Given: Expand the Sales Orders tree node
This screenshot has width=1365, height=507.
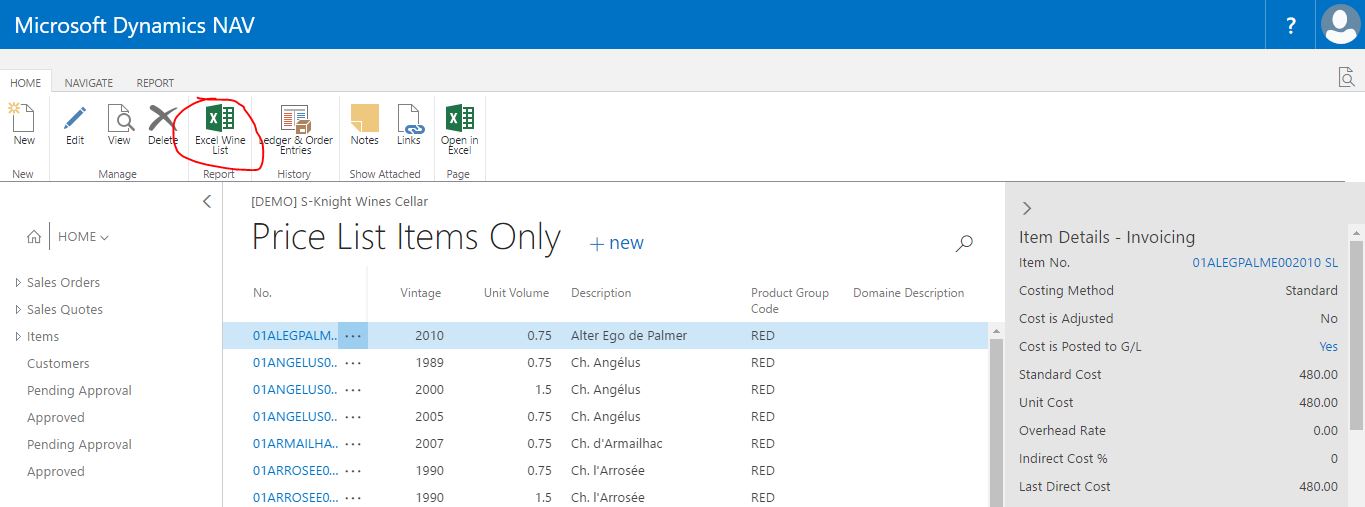Looking at the screenshot, I should point(18,283).
